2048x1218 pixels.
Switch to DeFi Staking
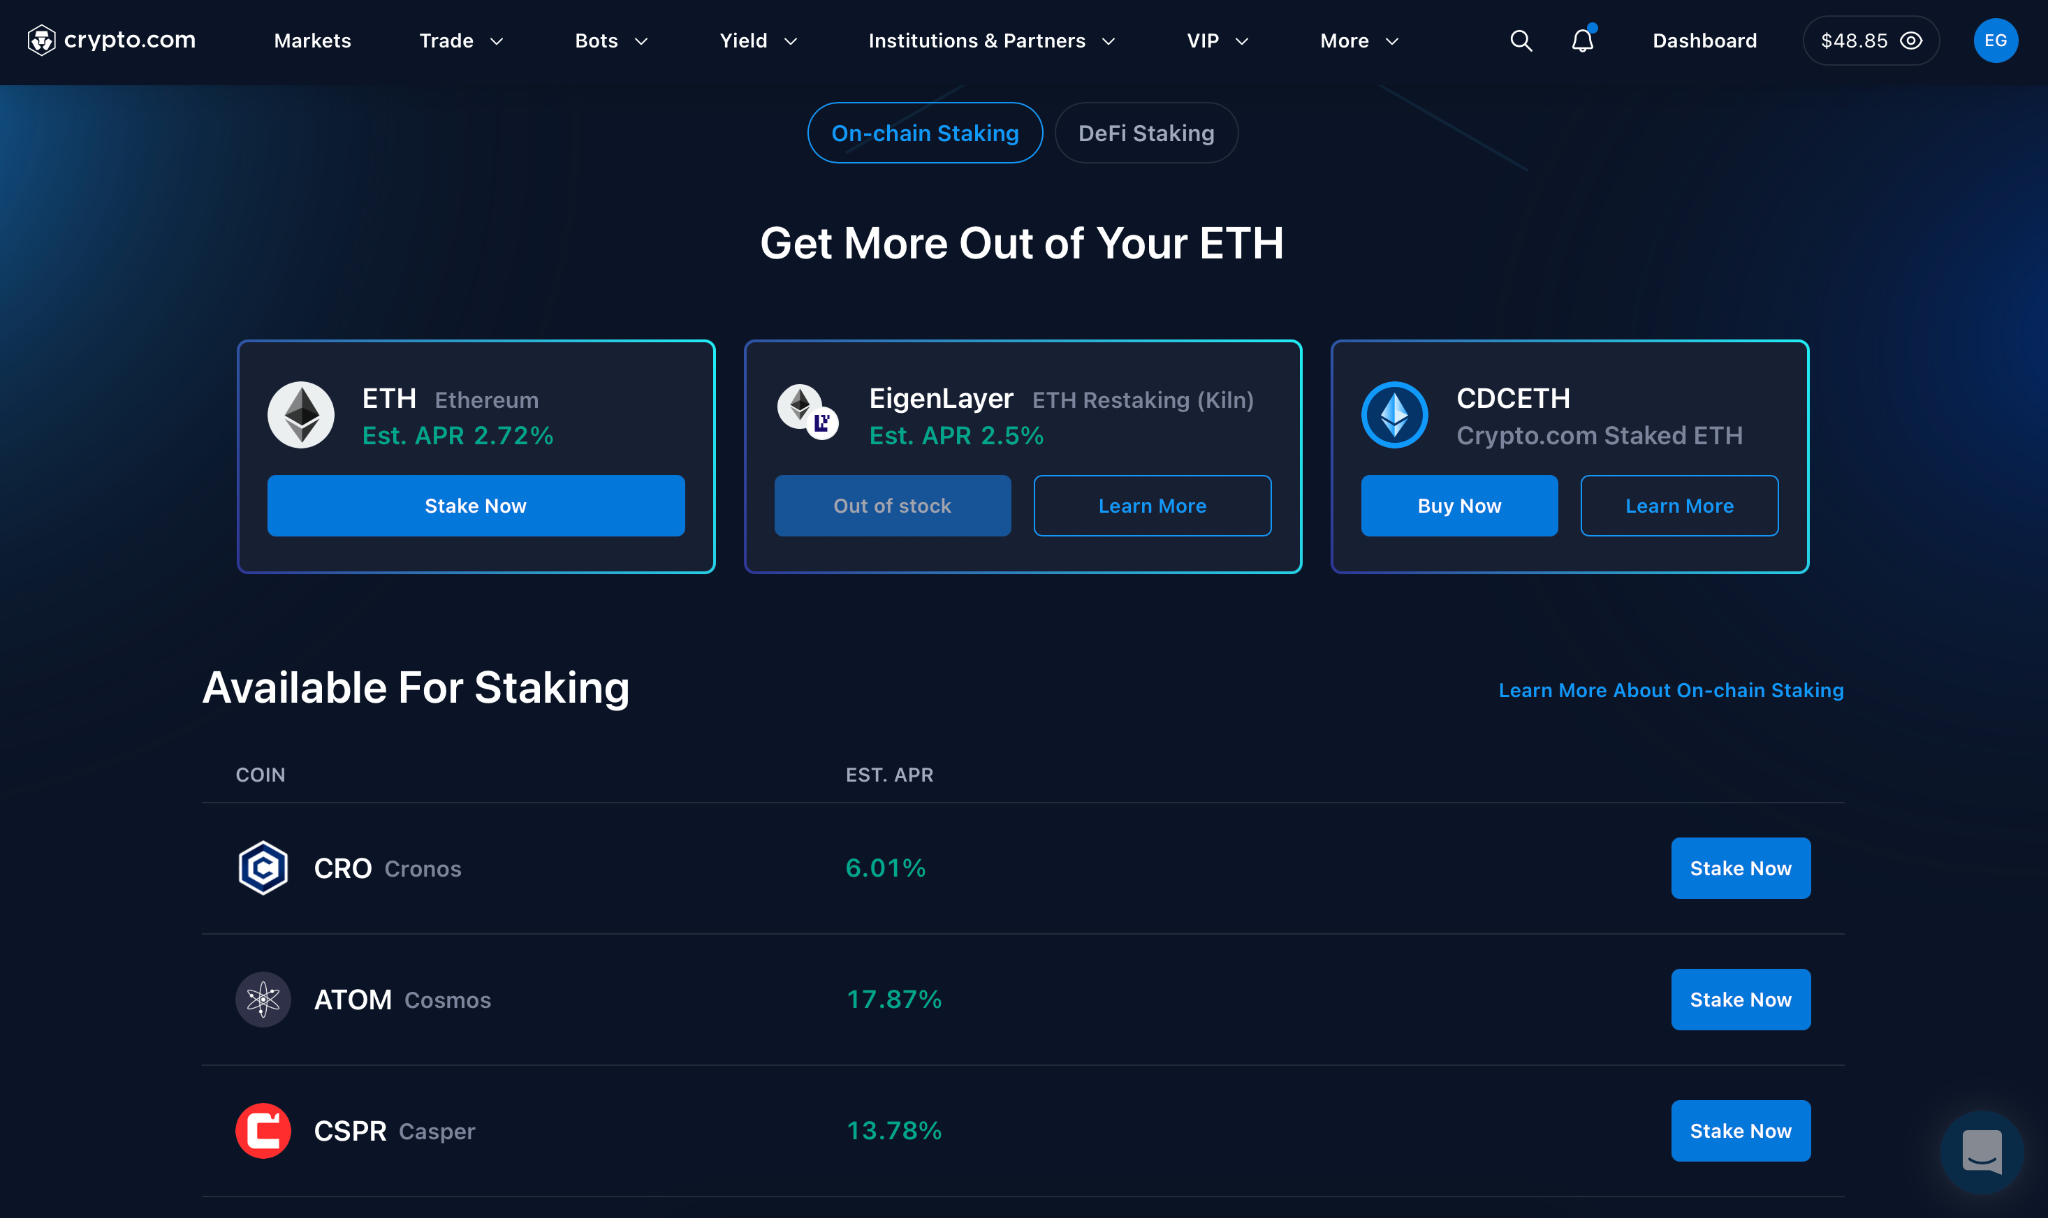(1146, 132)
